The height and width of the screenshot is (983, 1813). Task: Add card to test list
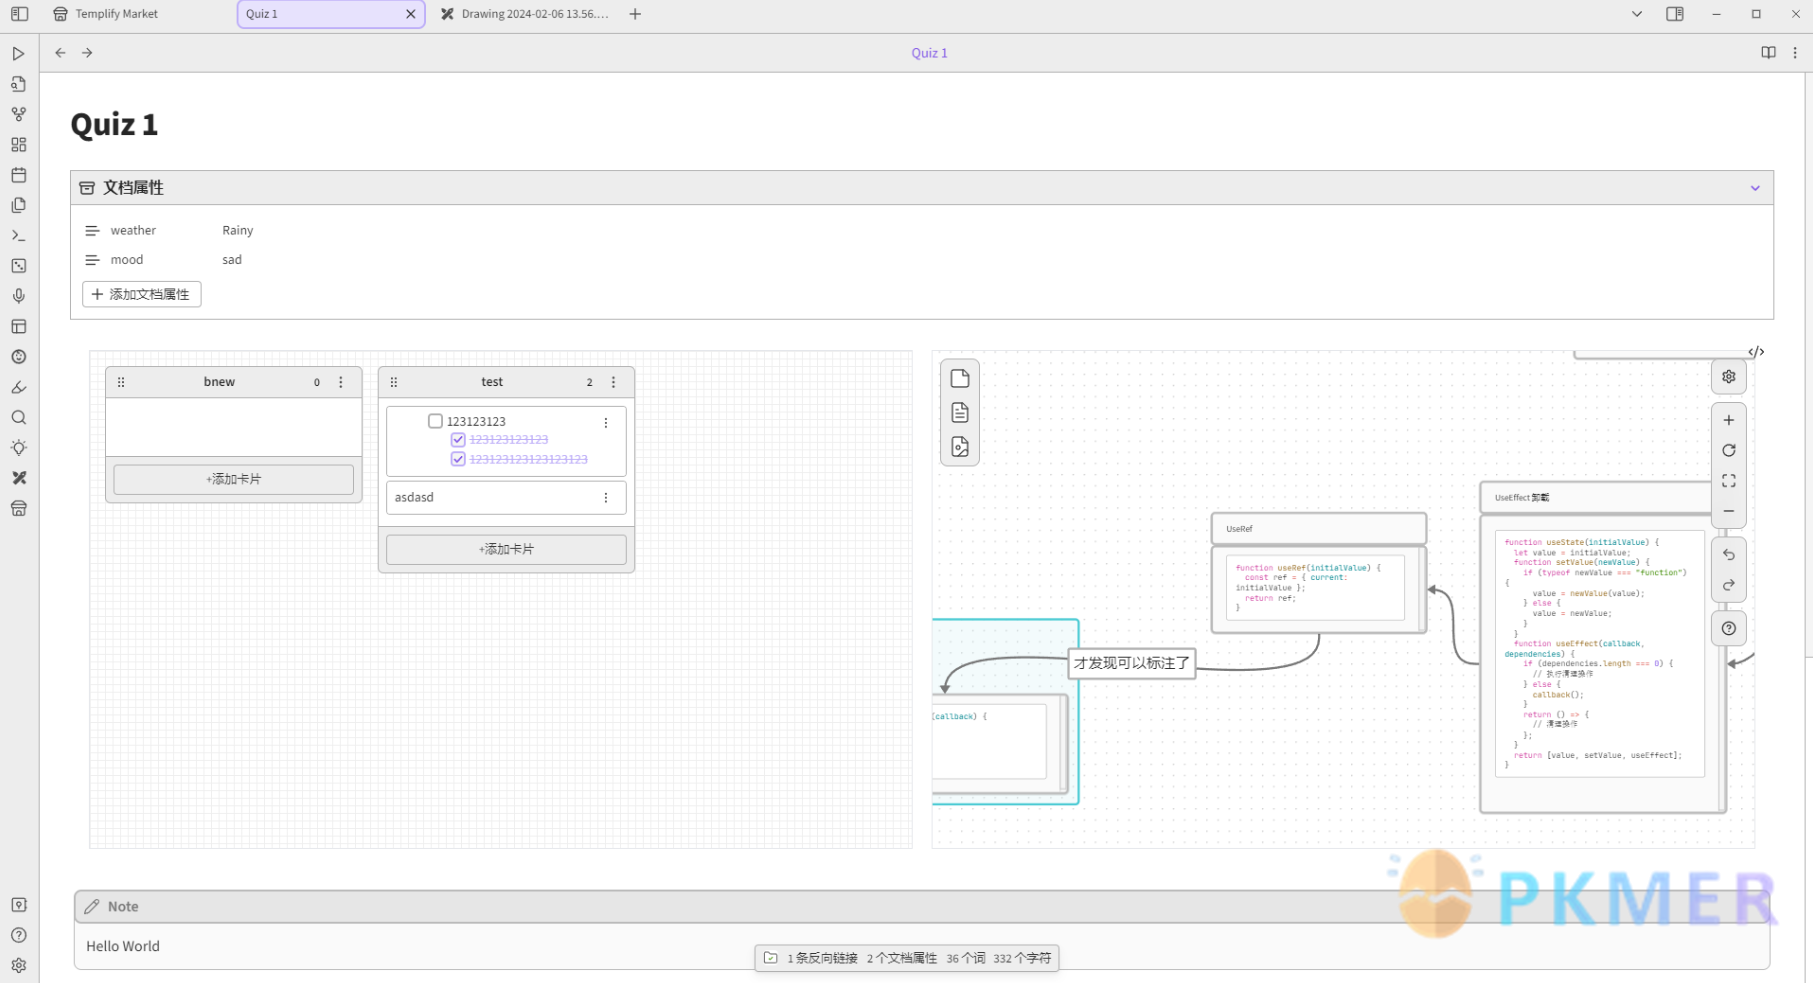[506, 549]
